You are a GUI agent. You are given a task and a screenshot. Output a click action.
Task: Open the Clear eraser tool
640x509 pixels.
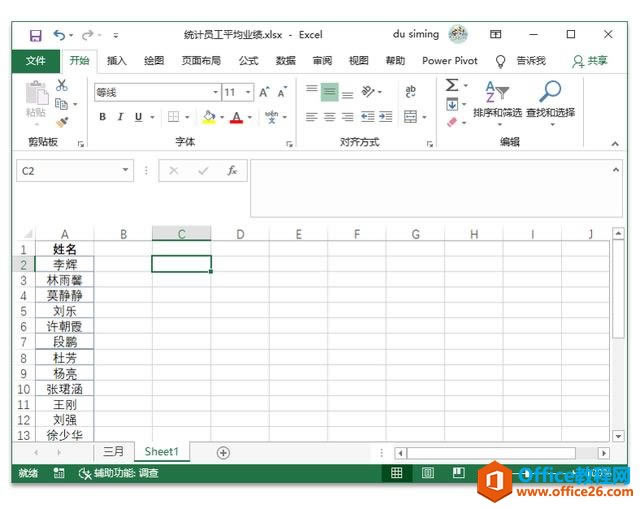(452, 122)
